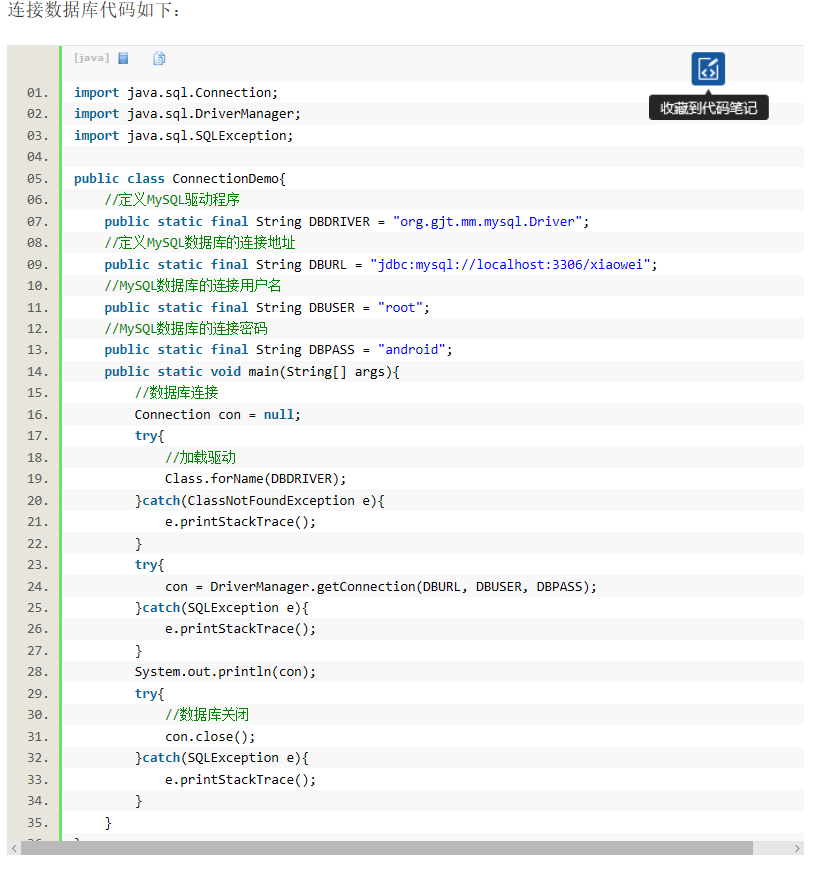The width and height of the screenshot is (833, 880).
Task: Click the comment //定义MySQL数据库的连接地址
Action: click(x=200, y=243)
